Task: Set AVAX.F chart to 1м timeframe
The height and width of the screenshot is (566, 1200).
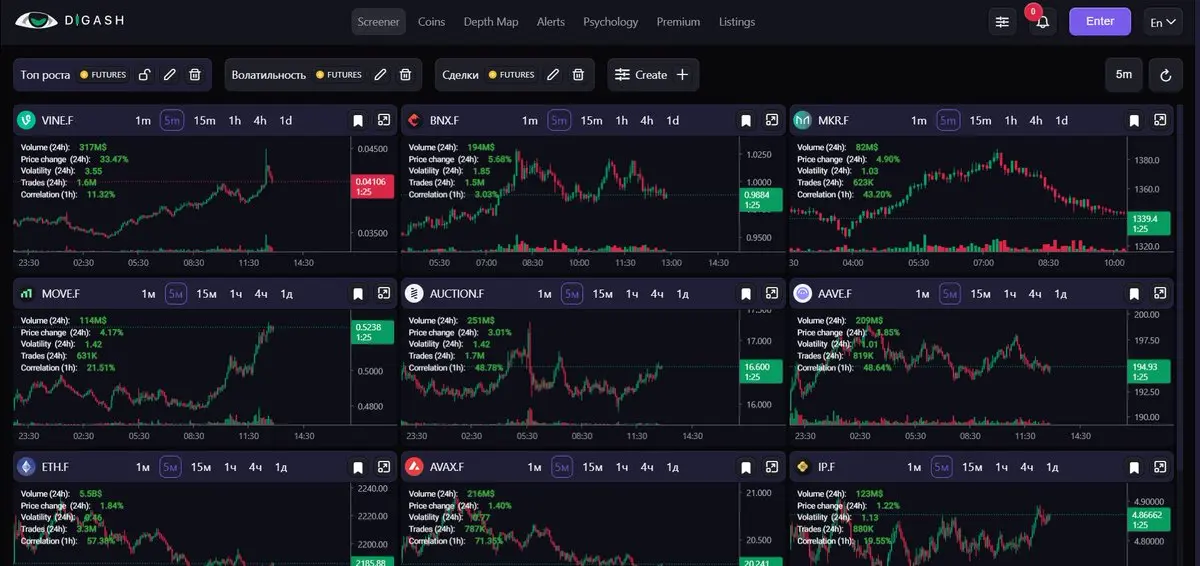Action: tap(535, 467)
